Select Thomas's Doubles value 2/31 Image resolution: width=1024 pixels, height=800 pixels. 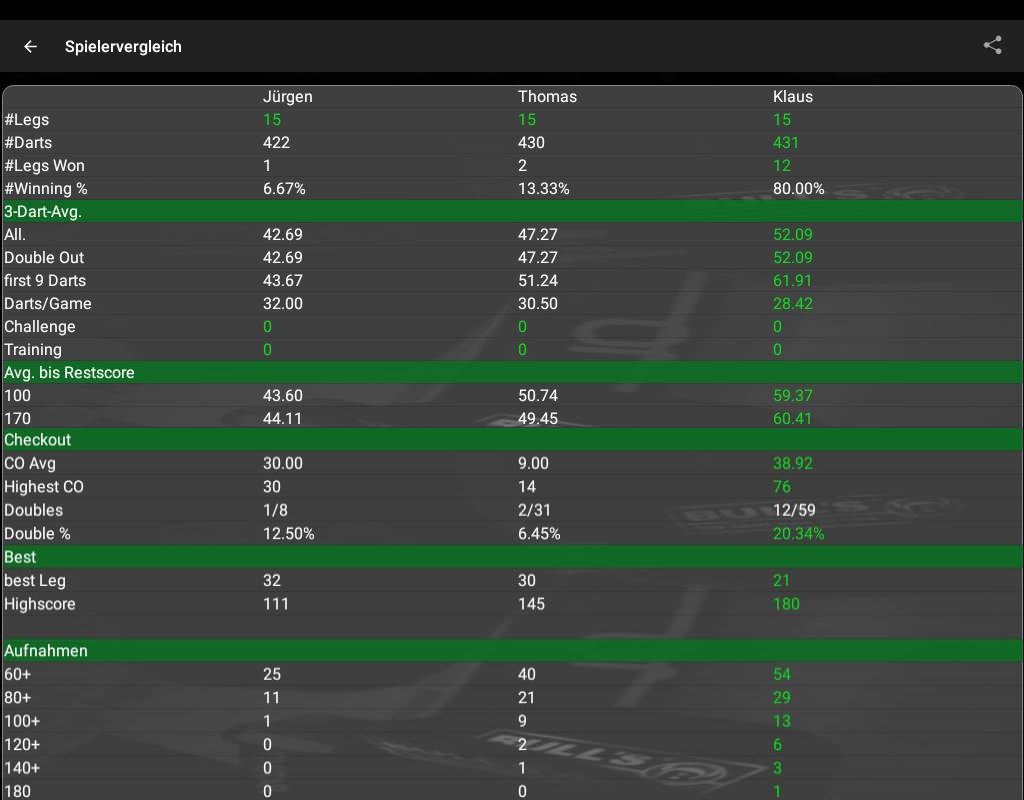534,510
